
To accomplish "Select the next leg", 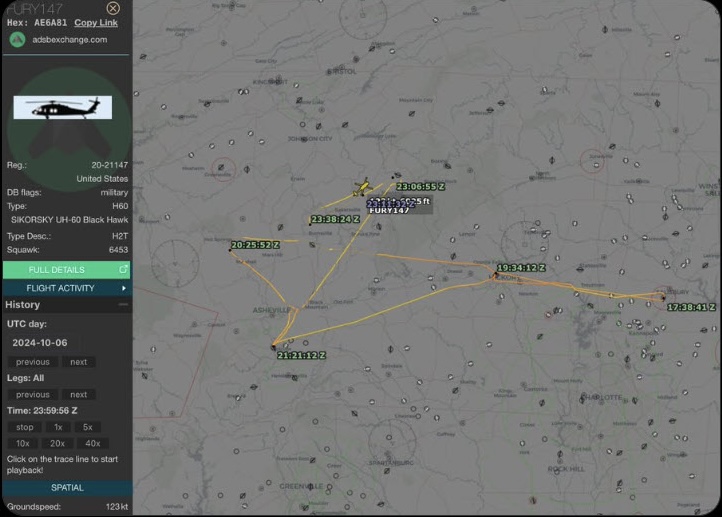I will click(x=78, y=395).
